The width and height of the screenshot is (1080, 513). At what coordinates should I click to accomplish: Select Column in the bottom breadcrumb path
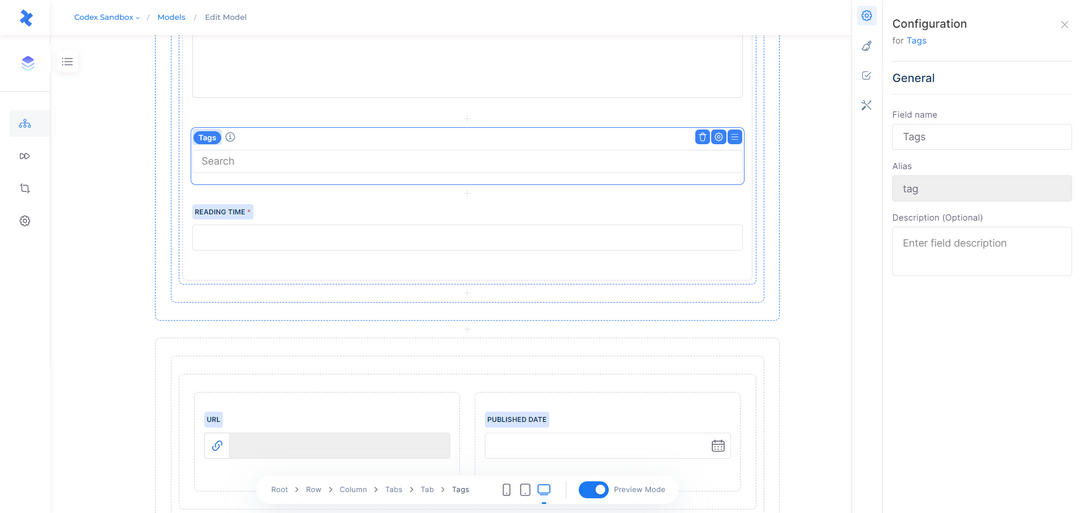coord(353,490)
